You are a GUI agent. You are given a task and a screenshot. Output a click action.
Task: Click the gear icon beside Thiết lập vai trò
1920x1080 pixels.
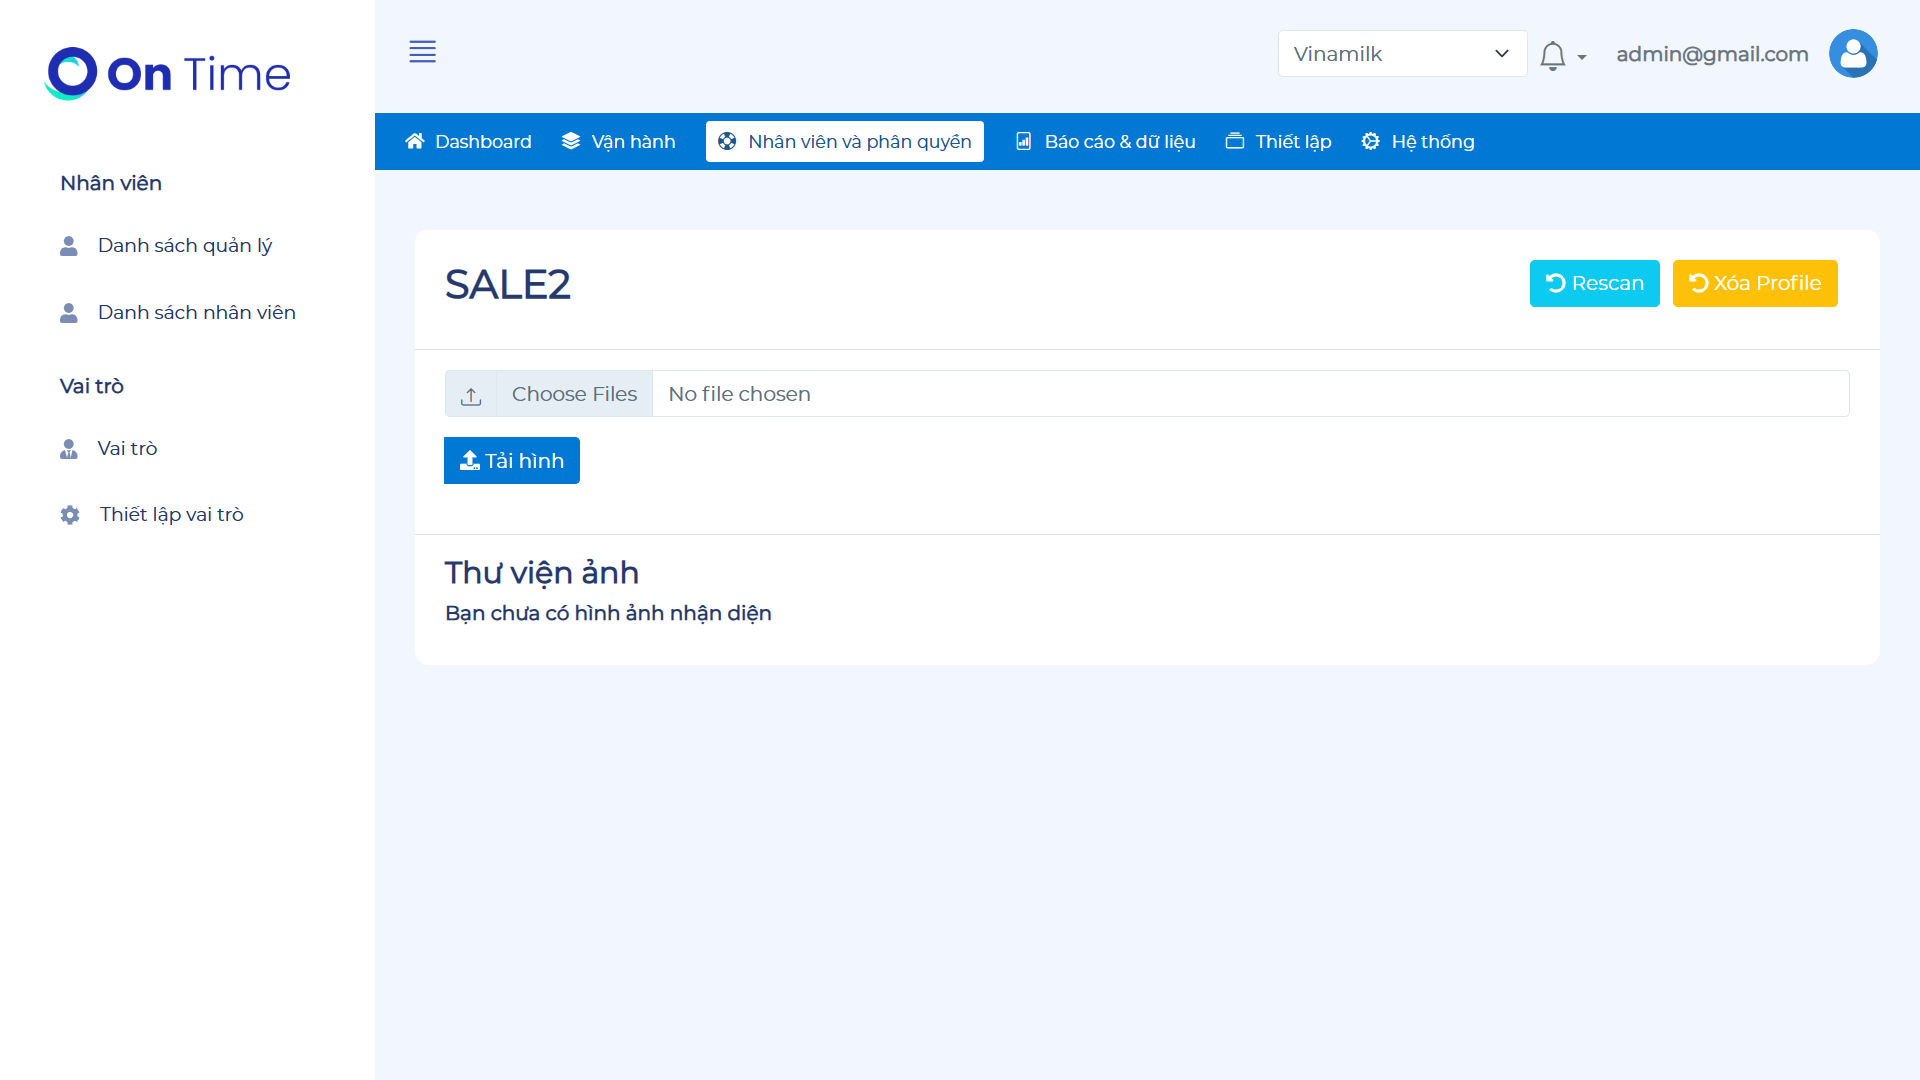[70, 515]
